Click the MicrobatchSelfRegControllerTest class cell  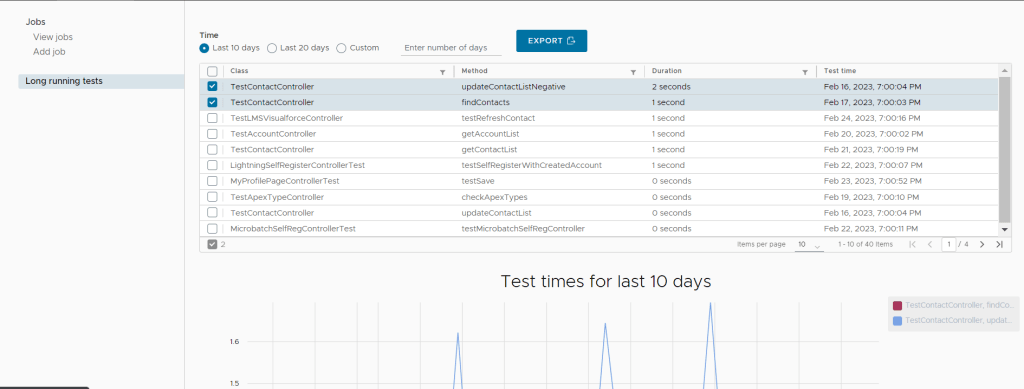pos(293,228)
